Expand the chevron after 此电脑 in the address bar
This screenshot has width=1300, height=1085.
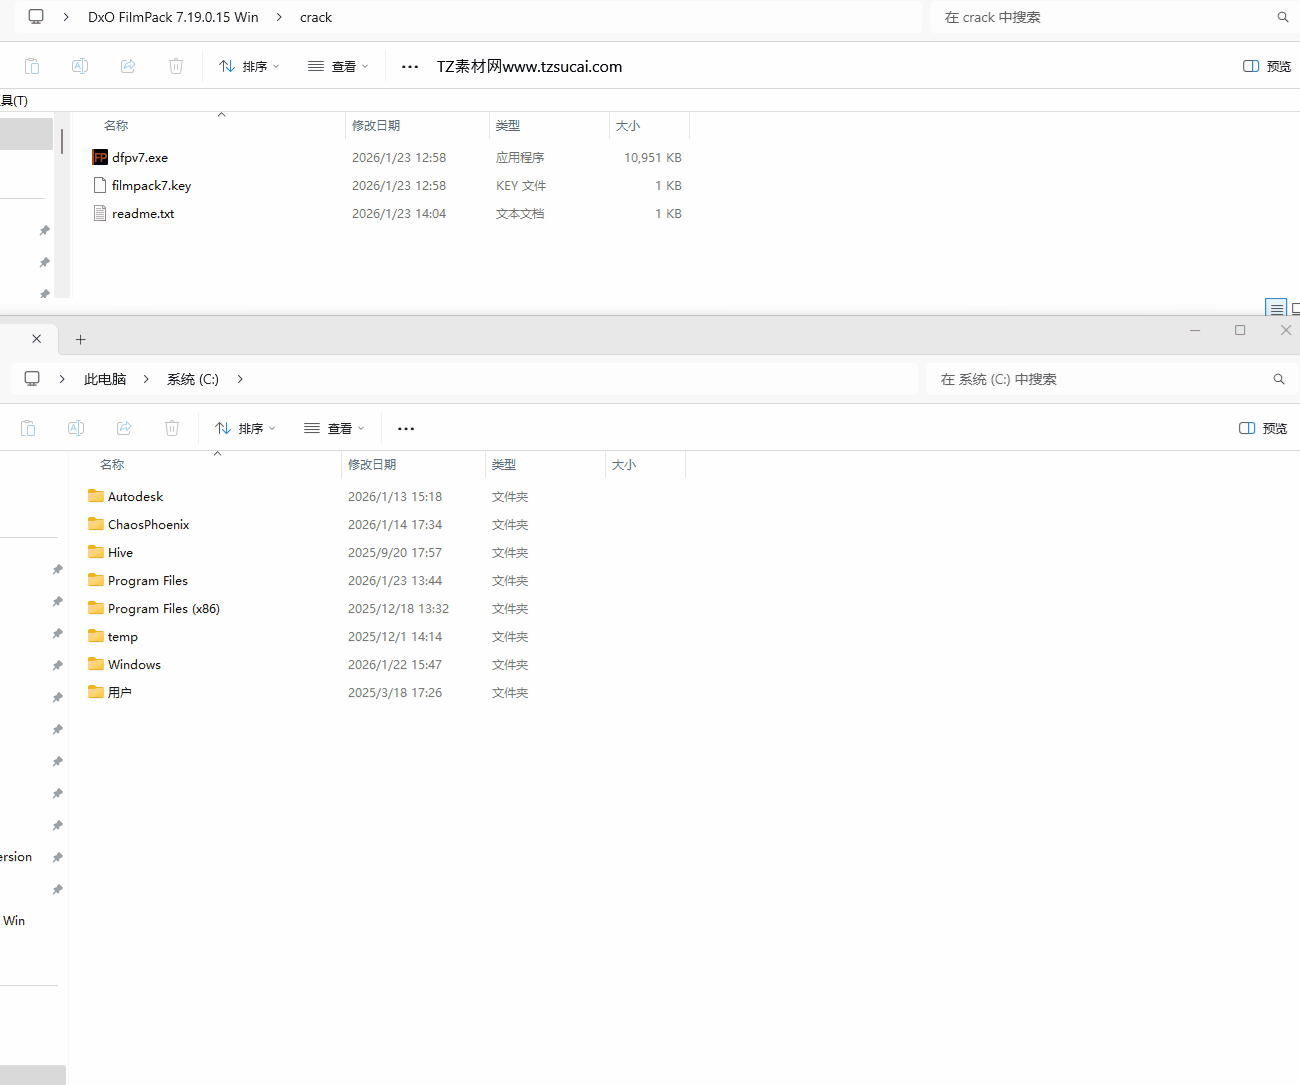click(x=146, y=379)
